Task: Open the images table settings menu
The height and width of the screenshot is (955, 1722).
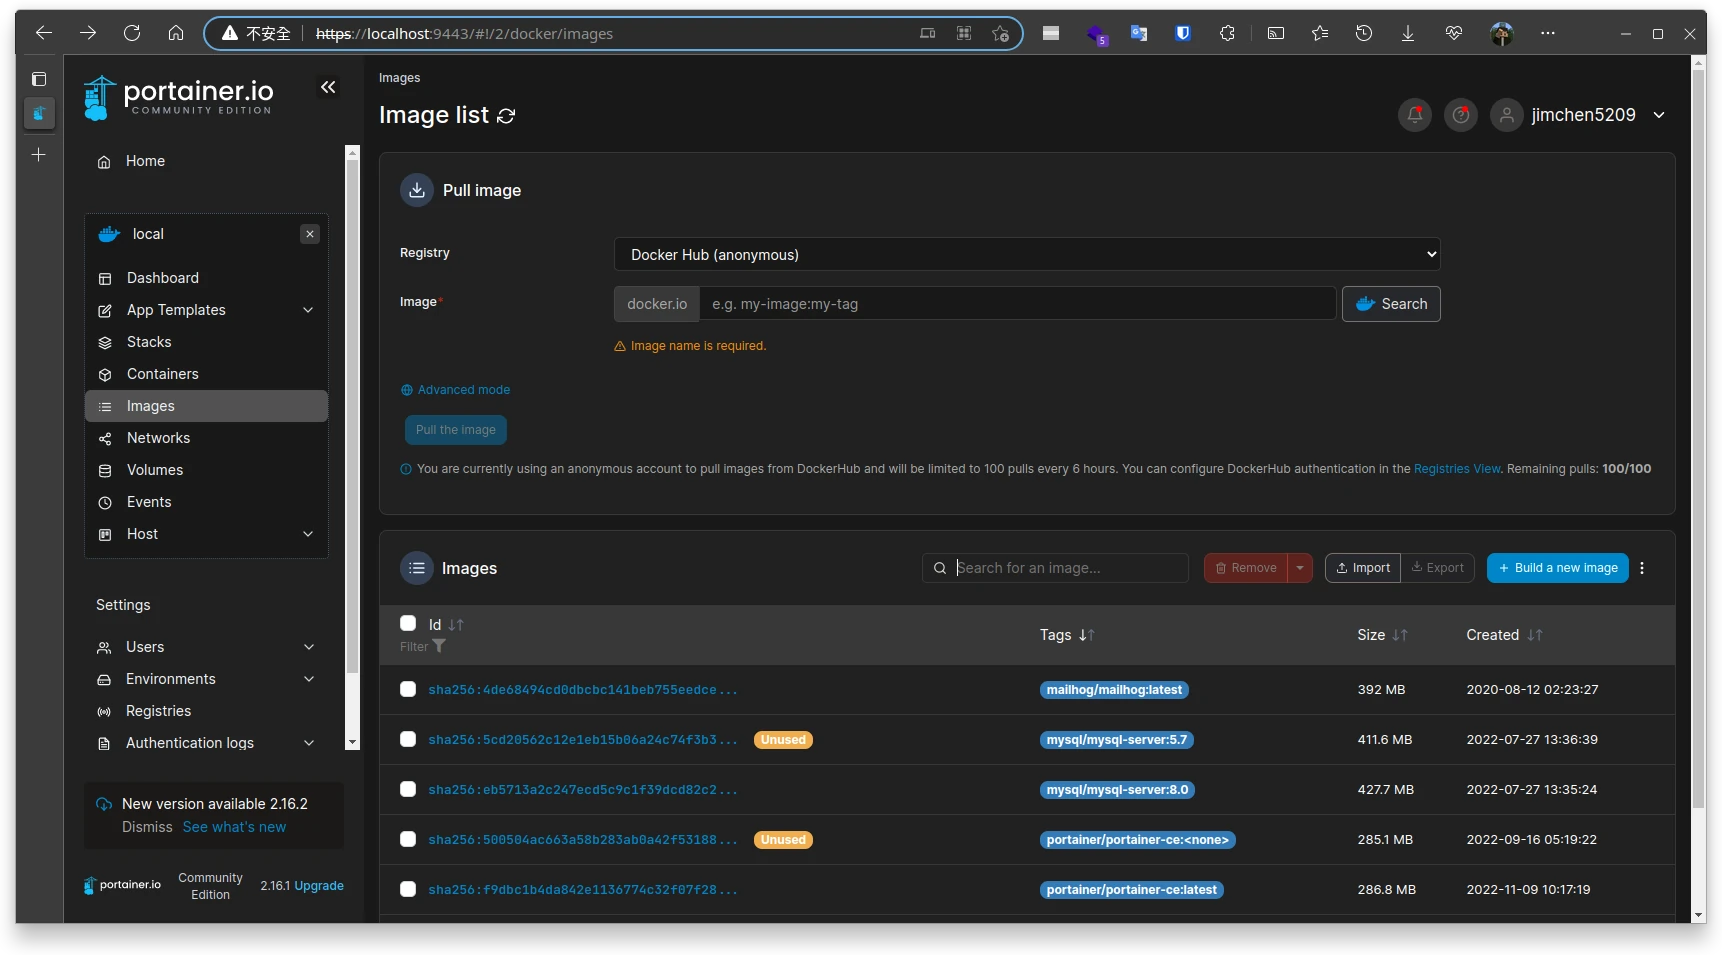Action: click(x=1642, y=568)
